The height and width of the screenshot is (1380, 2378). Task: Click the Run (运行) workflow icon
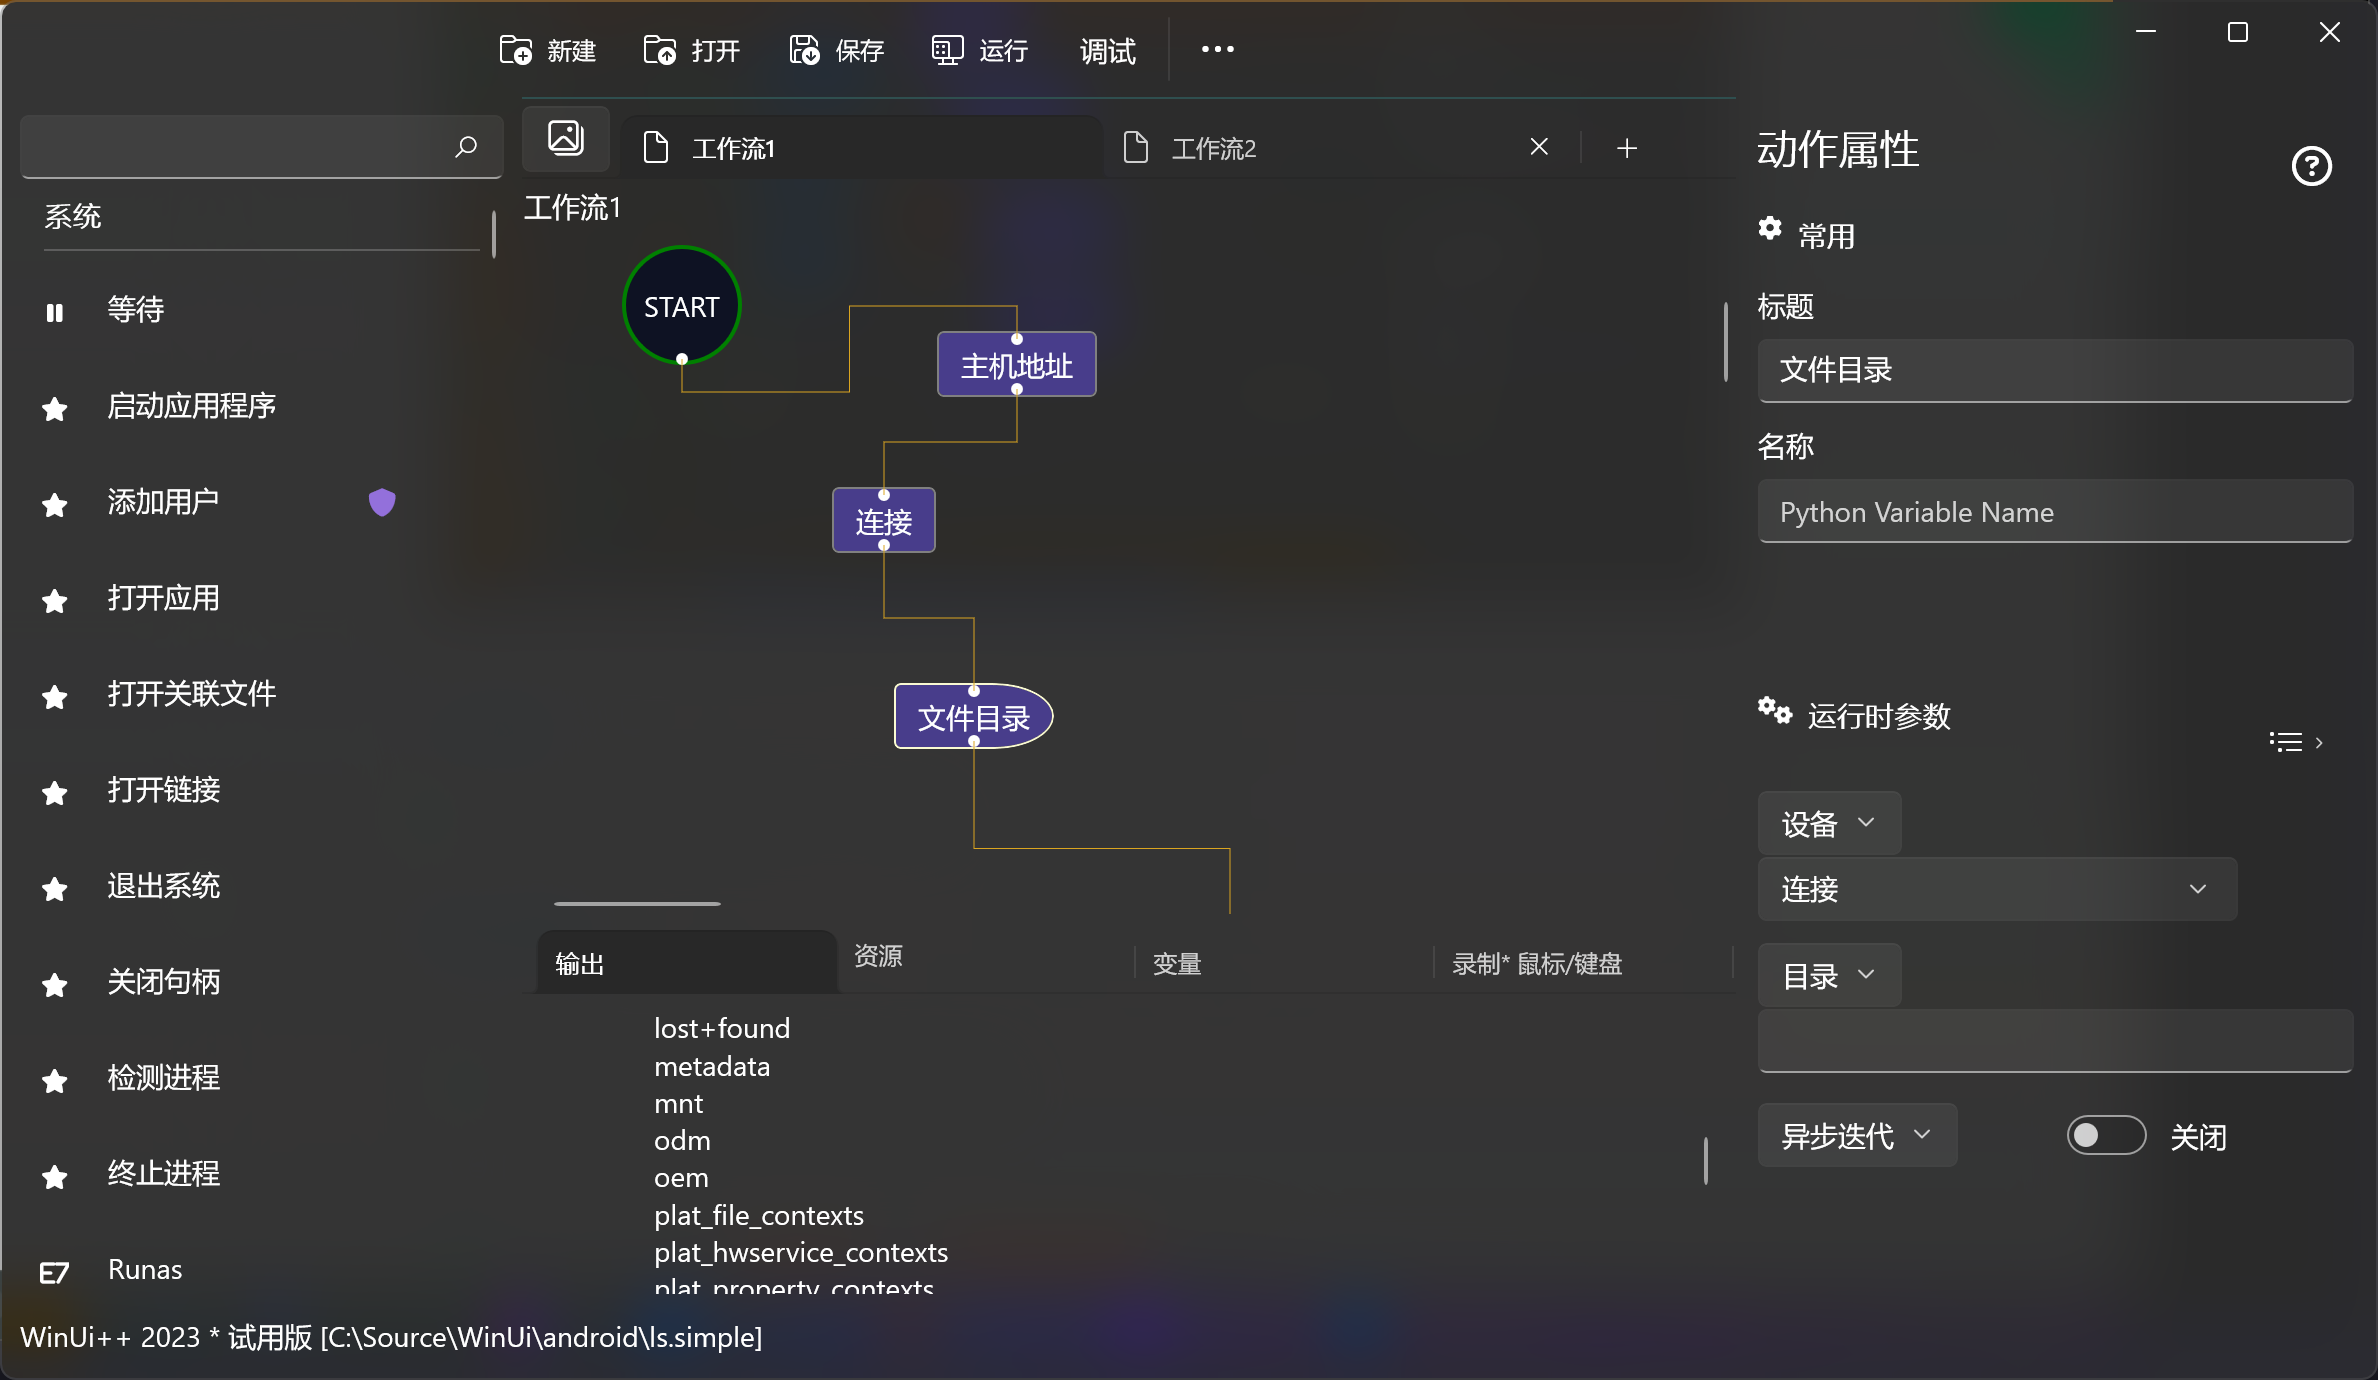947,50
